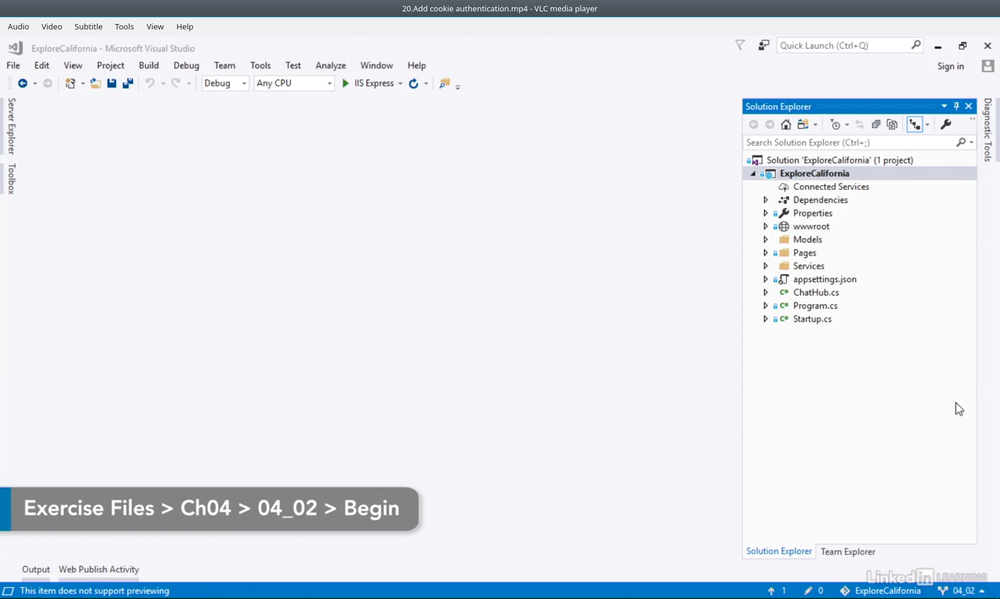The image size is (1000, 599).
Task: Expand the Pages folder
Action: tap(766, 253)
